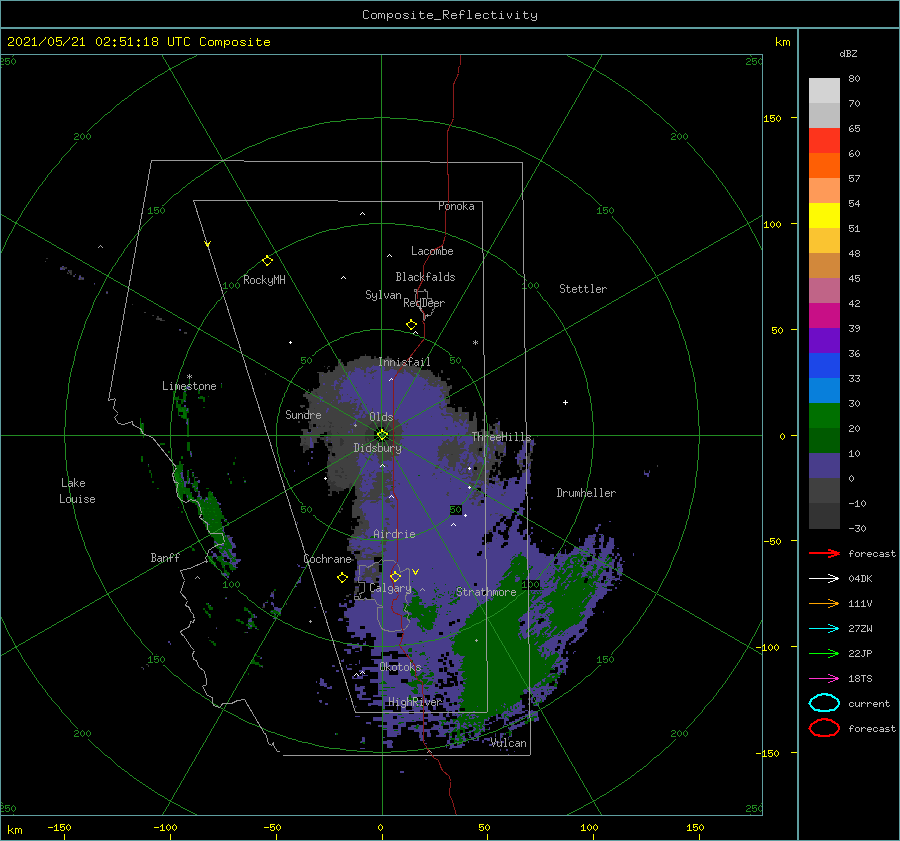Screen dimensions: 900x841
Task: Click the dBZ legend heading
Action: (x=848, y=53)
